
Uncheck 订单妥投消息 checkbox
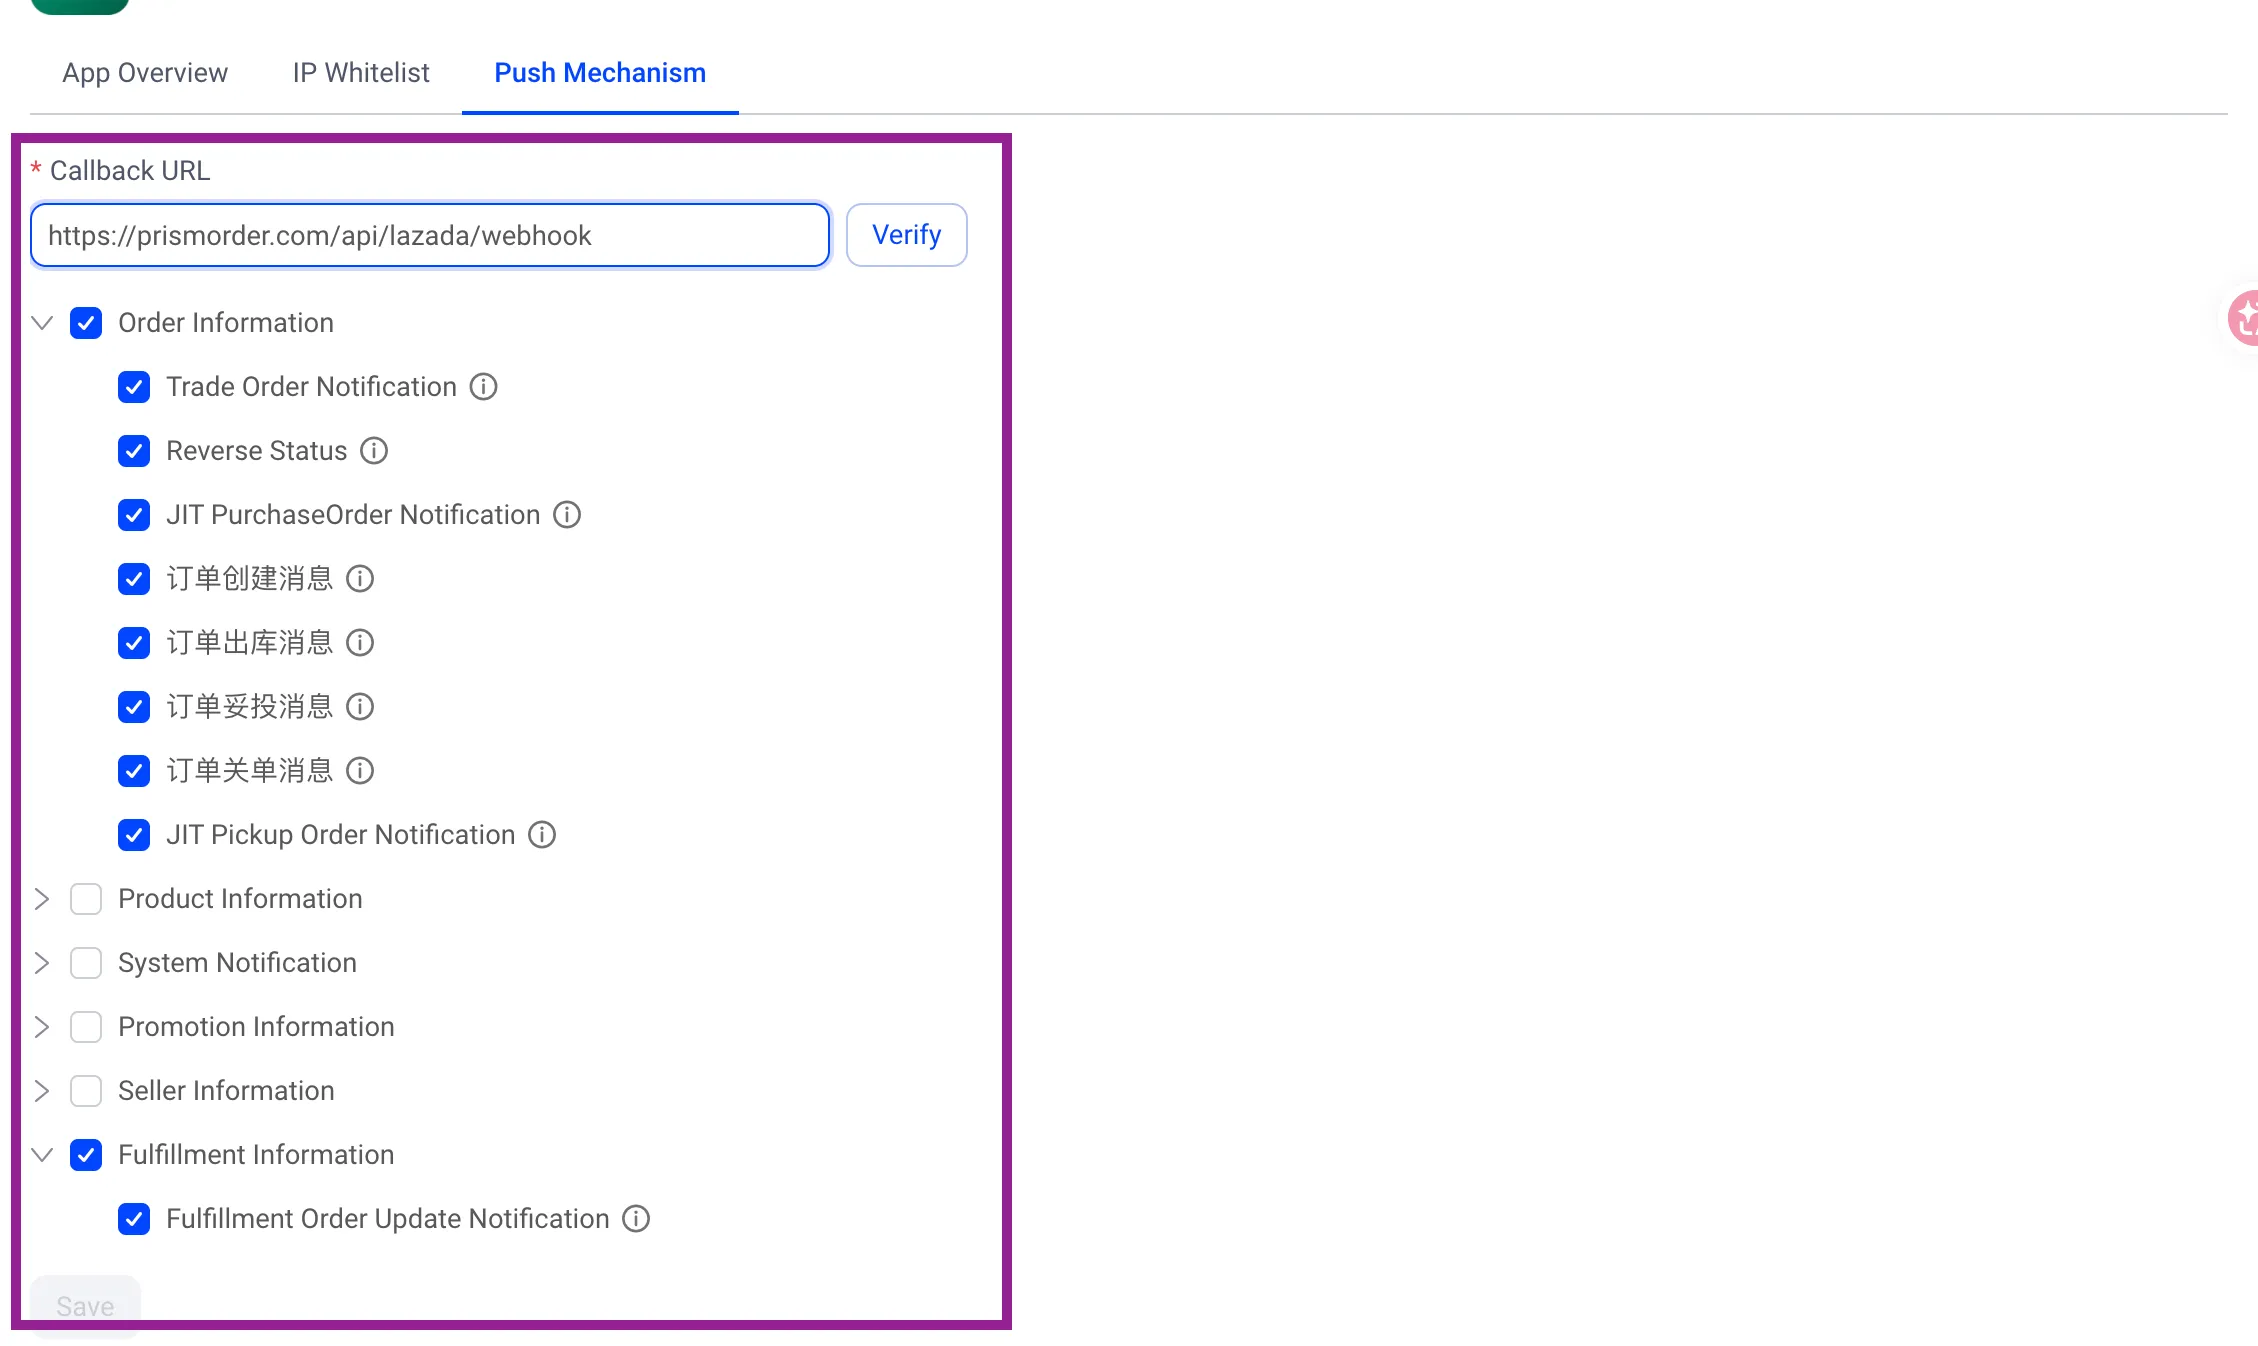[x=134, y=707]
